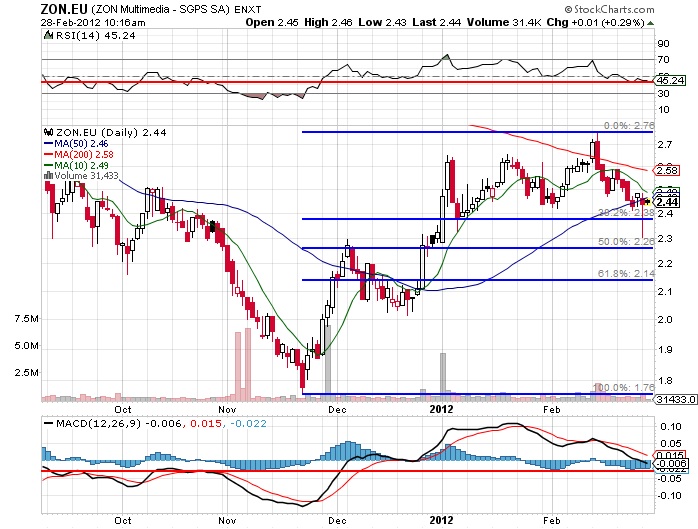
Task: Click the Open 2.45 quote value
Action: (272, 22)
